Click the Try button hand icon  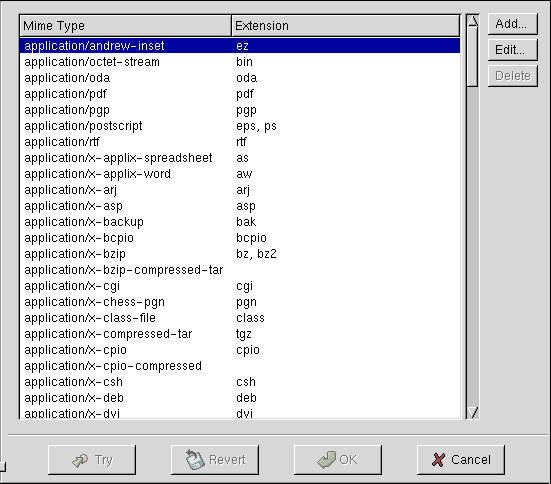(x=80, y=460)
